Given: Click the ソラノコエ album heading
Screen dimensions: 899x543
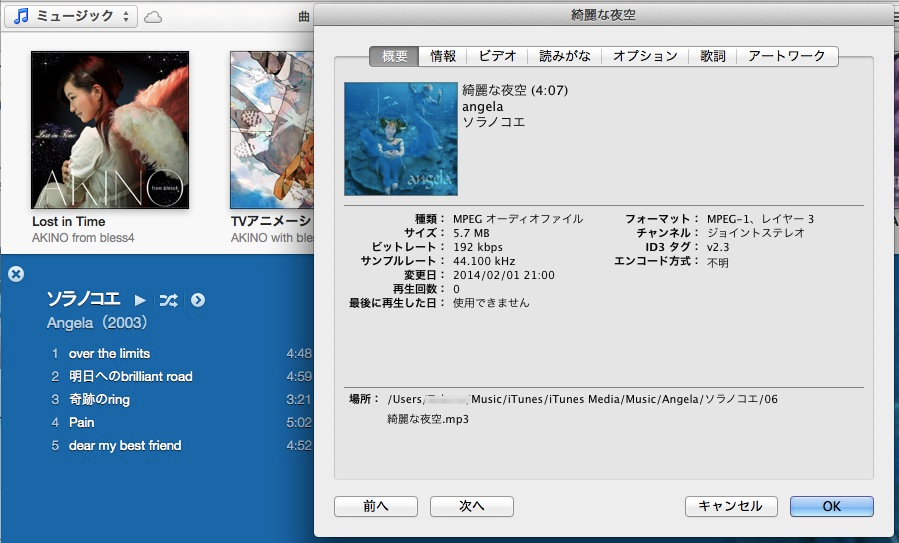Looking at the screenshot, I should pyautogui.click(x=84, y=299).
